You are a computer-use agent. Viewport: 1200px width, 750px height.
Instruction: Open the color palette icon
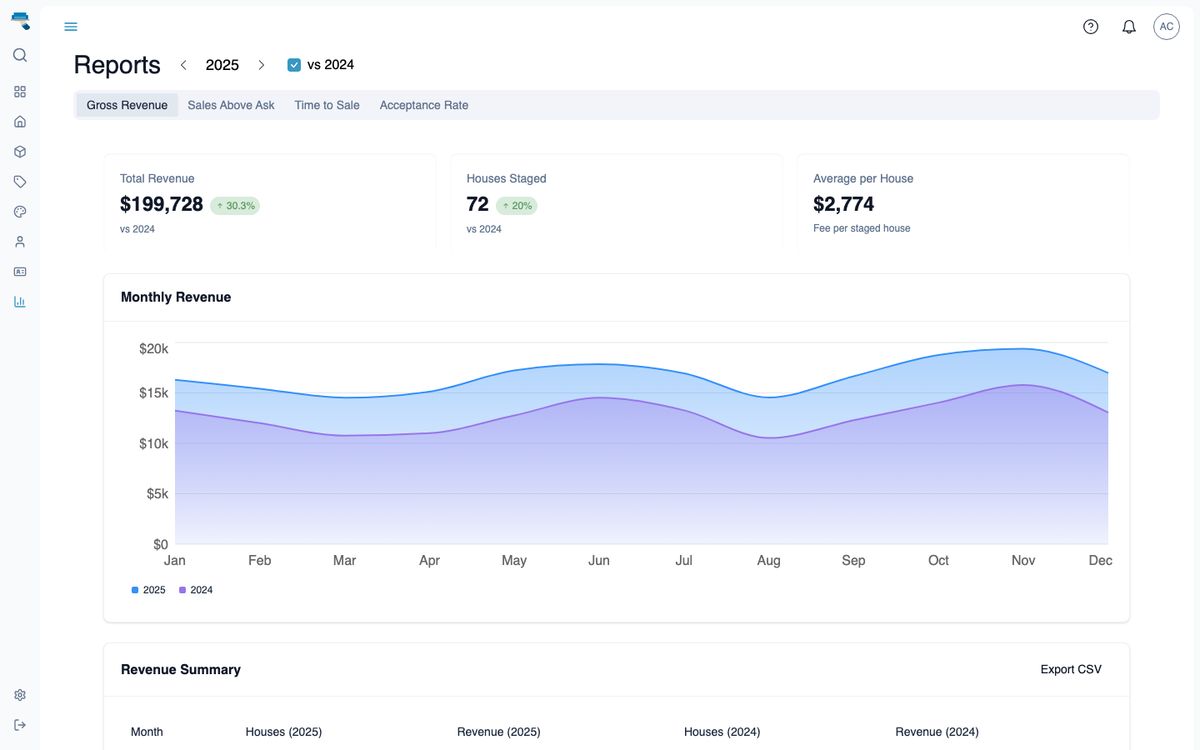tap(20, 212)
